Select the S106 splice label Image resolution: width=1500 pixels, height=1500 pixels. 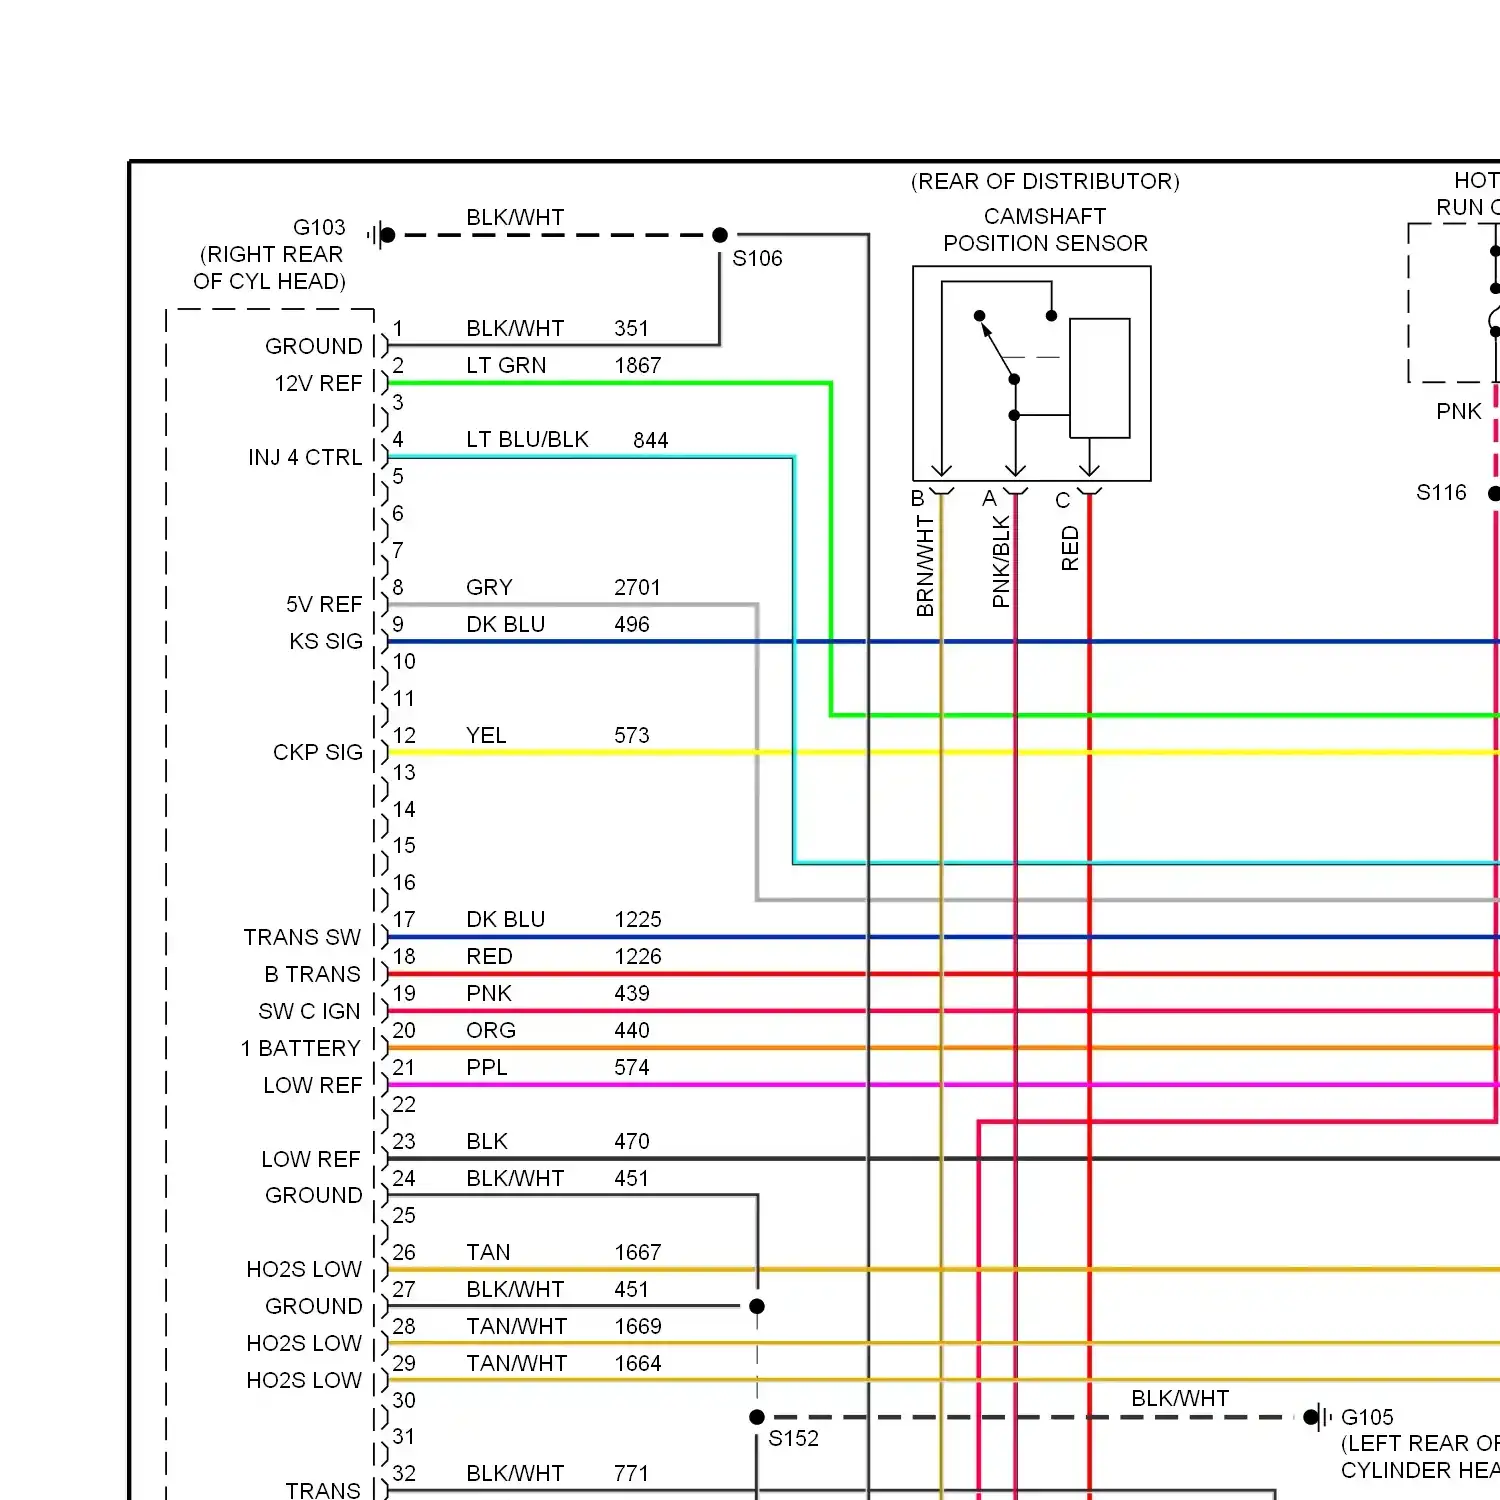coord(757,258)
